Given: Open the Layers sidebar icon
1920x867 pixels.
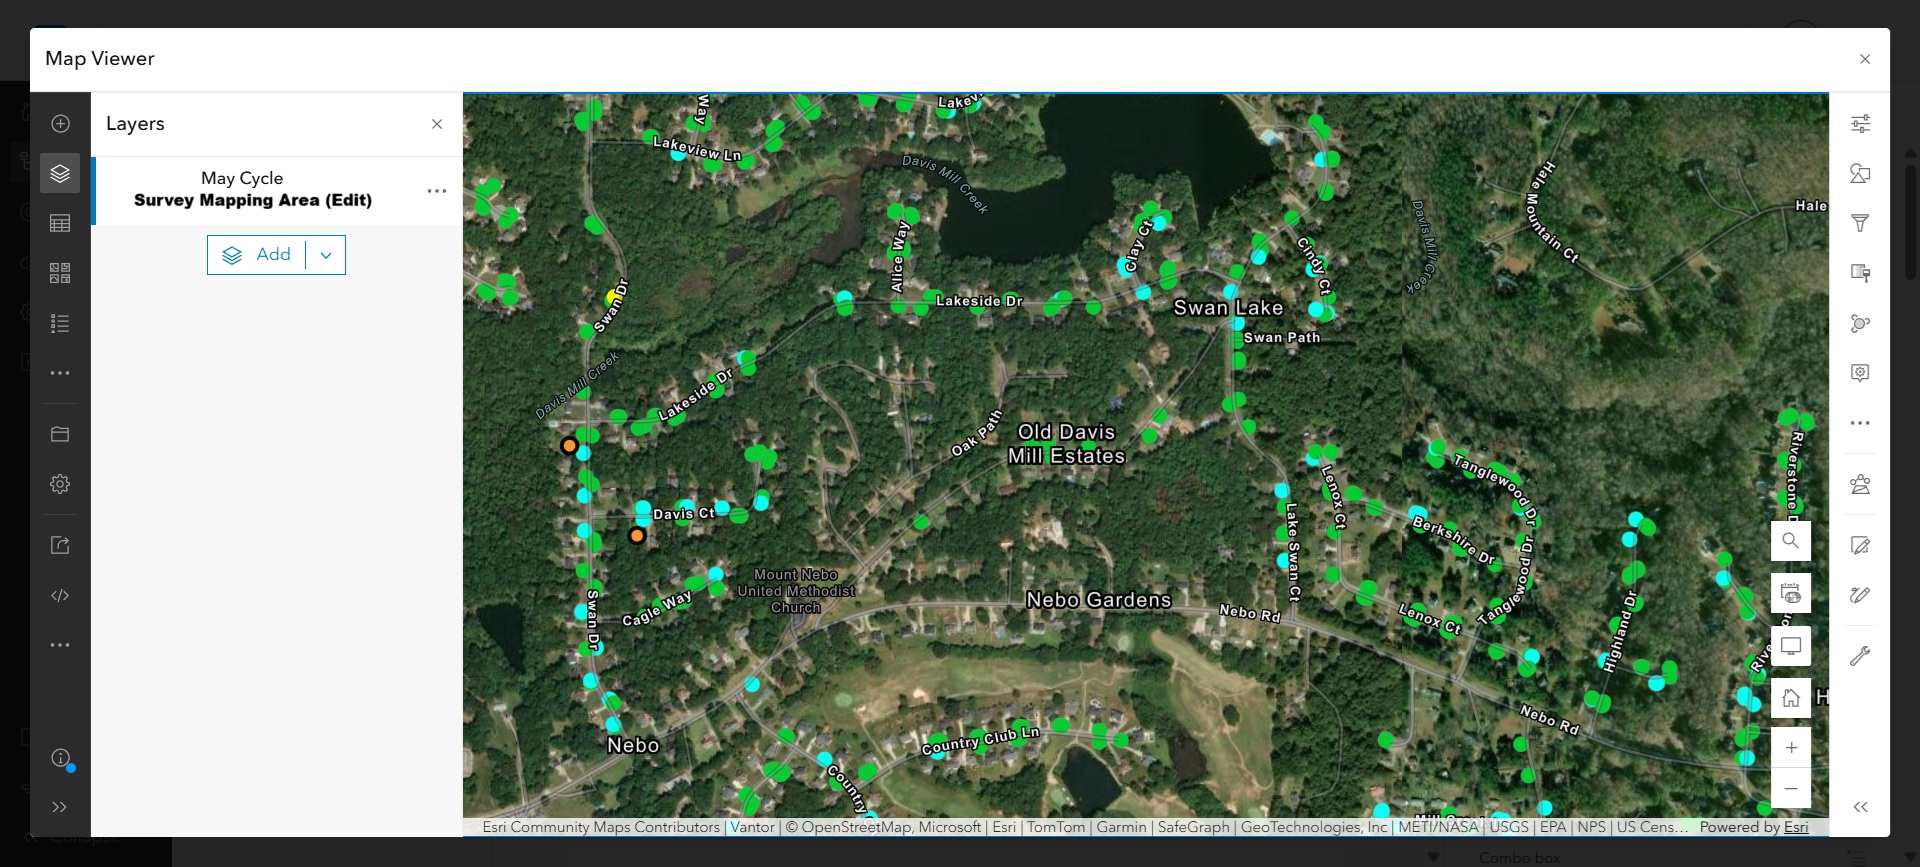Looking at the screenshot, I should pyautogui.click(x=60, y=173).
